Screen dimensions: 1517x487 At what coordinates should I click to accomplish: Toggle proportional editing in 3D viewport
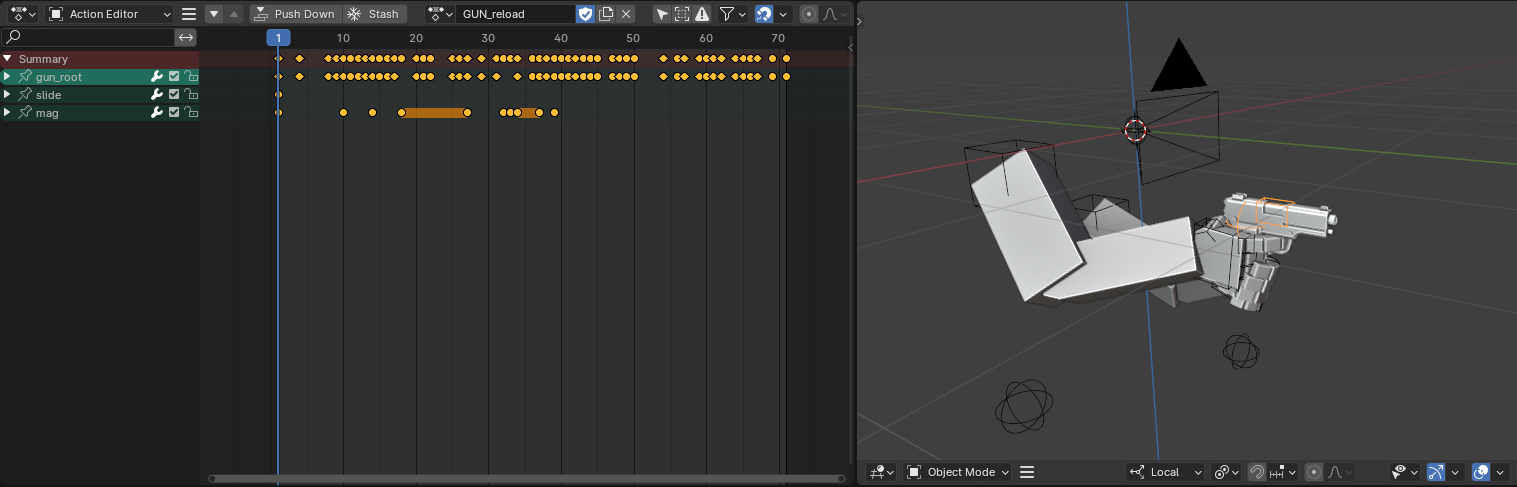[1314, 472]
